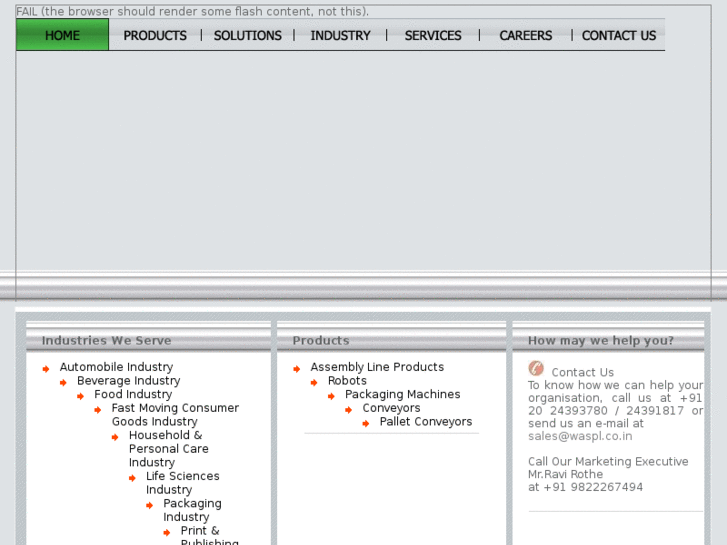
Task: Click the 'Products' panel heading
Action: pyautogui.click(x=321, y=340)
